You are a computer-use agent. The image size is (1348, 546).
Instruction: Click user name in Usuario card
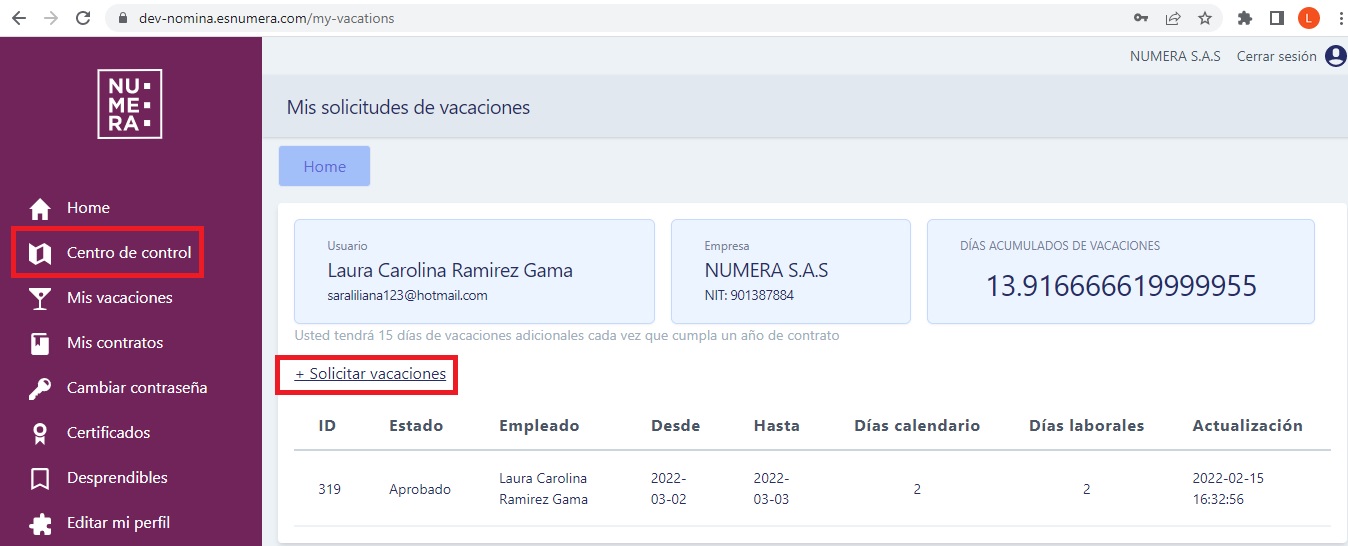point(450,271)
